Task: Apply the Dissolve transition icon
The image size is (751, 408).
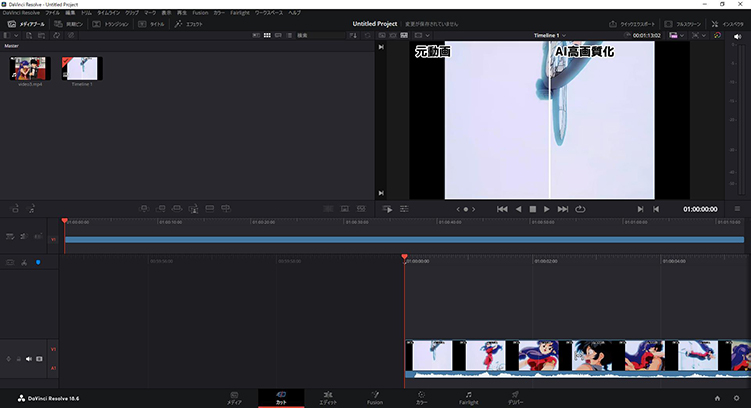Action: click(x=345, y=209)
